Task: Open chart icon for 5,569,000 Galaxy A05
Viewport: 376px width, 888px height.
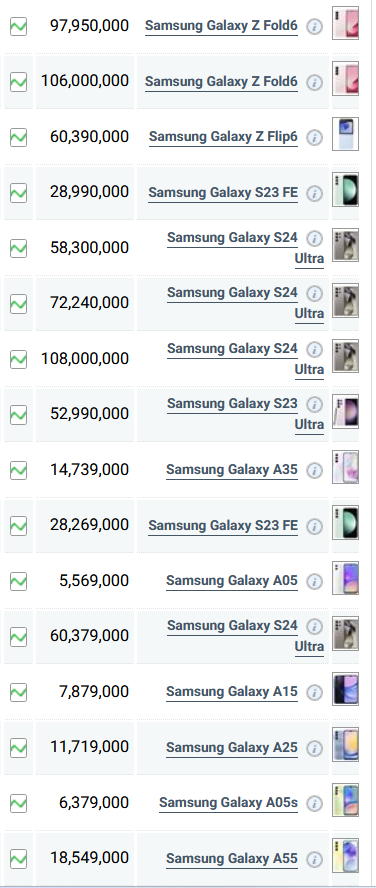Action: tap(19, 582)
